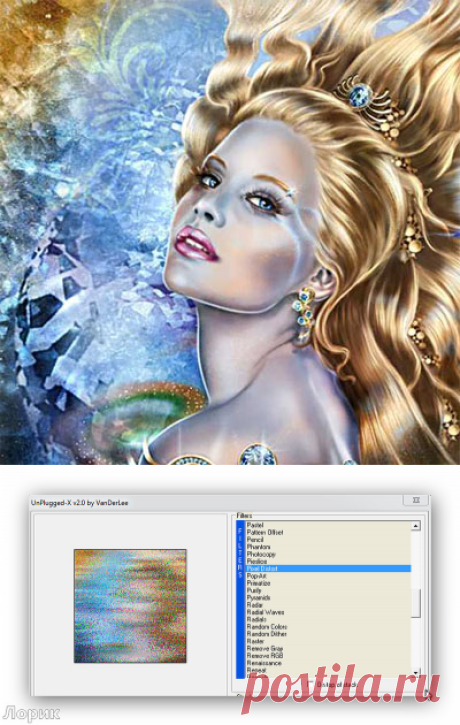Select the Pastel filter in the list

pos(255,525)
